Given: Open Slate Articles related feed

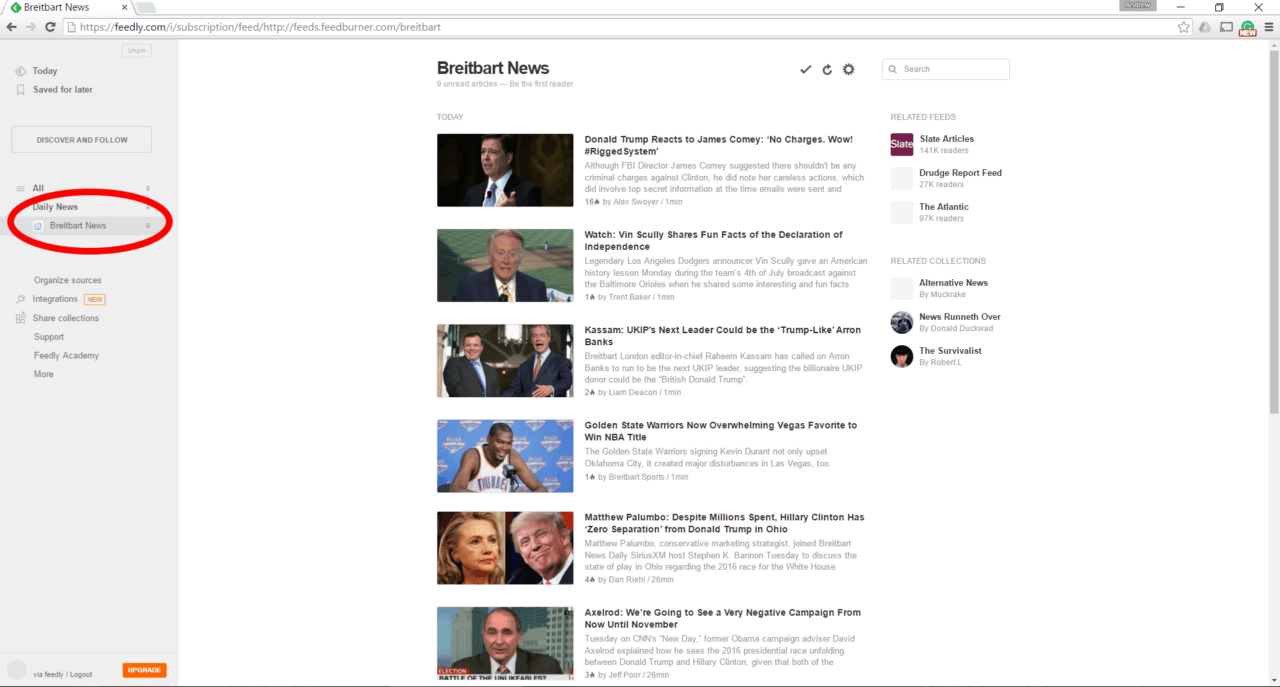Looking at the screenshot, I should tap(946, 139).
